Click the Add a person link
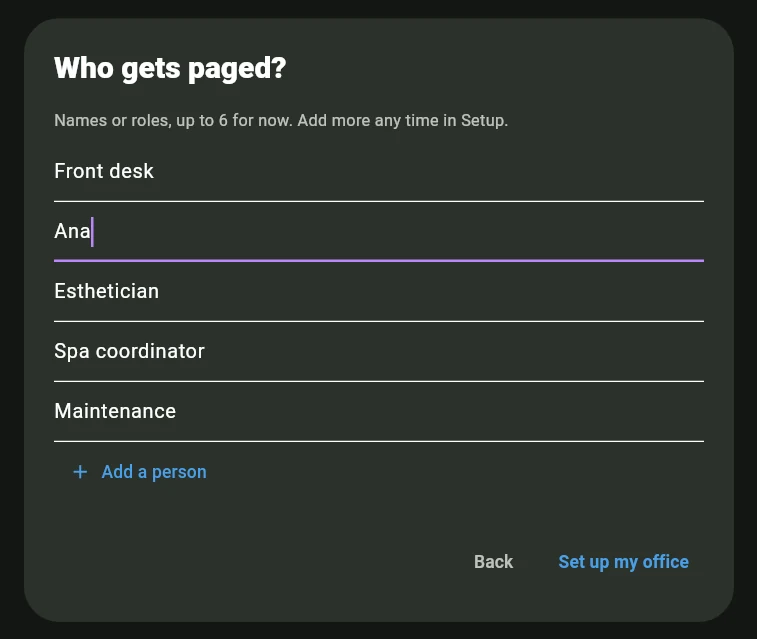 140,472
